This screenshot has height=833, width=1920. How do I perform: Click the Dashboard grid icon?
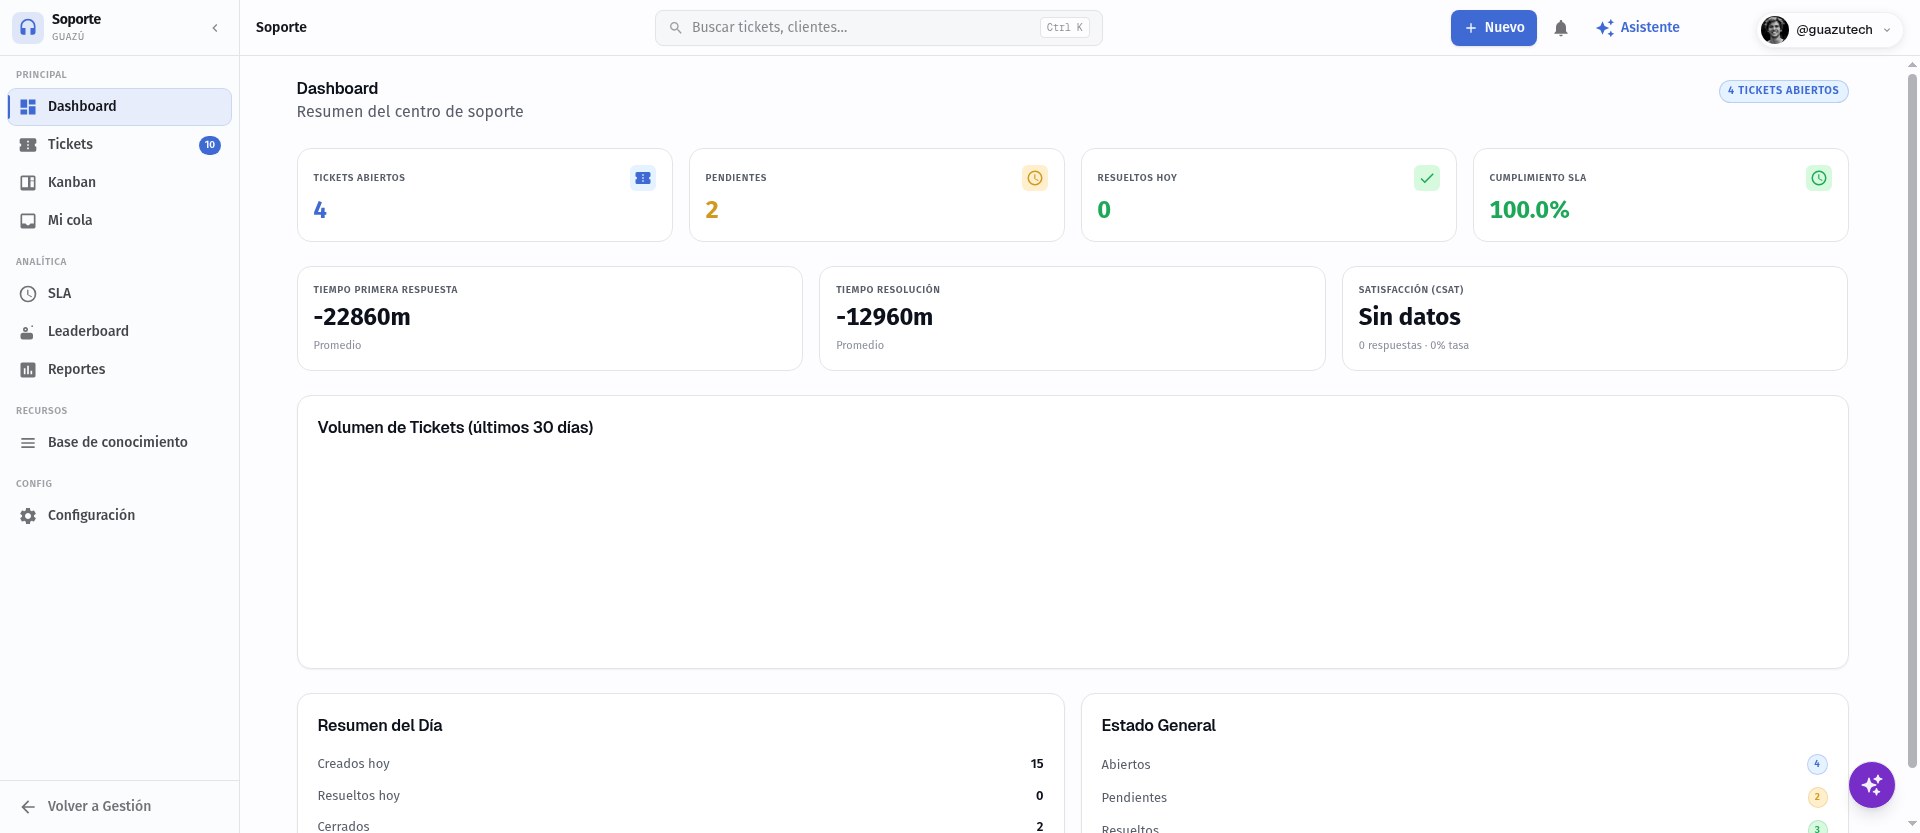[x=28, y=107]
